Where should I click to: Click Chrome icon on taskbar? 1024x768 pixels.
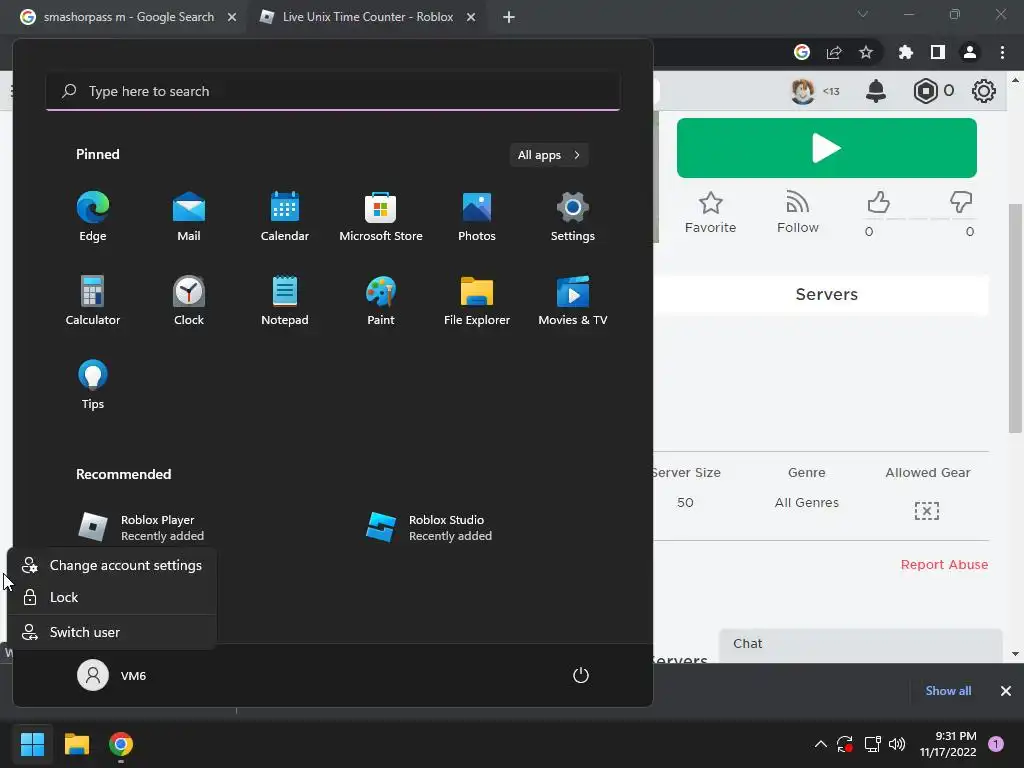(x=121, y=744)
